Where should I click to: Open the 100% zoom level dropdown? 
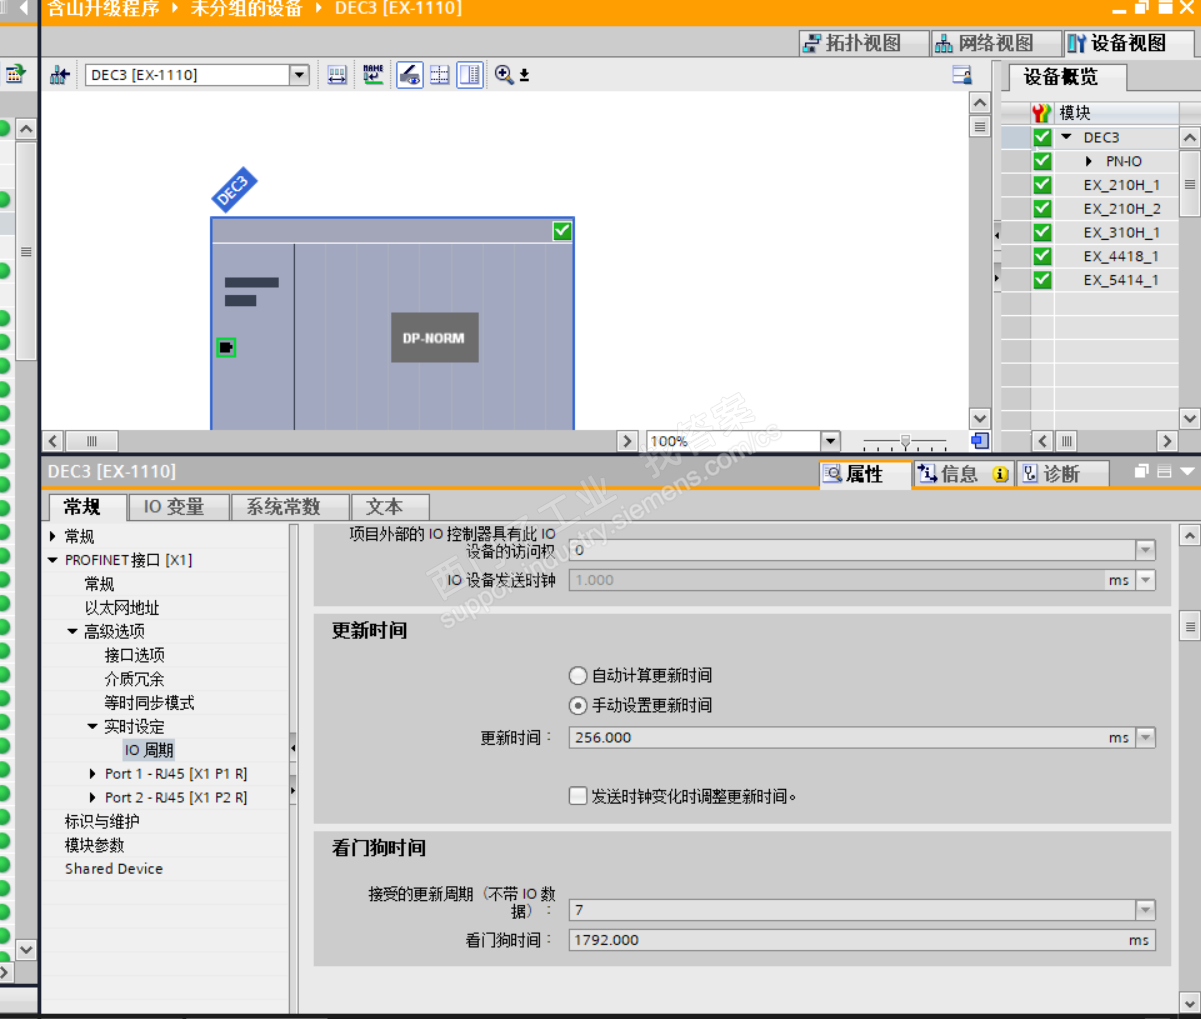tap(830, 441)
